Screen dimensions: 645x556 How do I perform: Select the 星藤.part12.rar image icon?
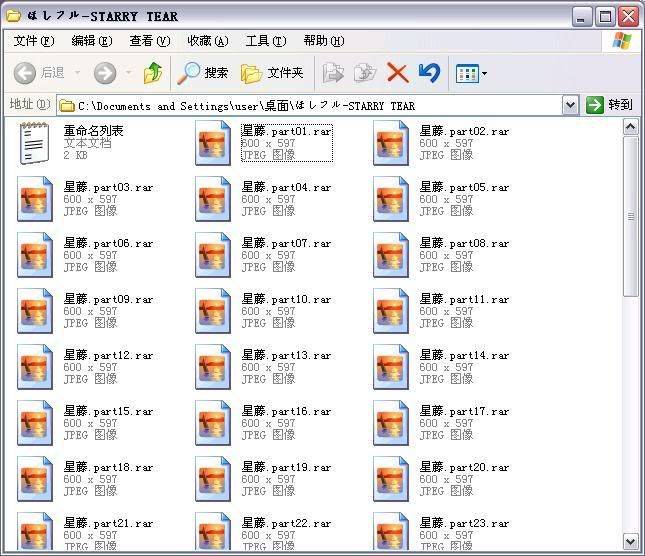[x=35, y=367]
